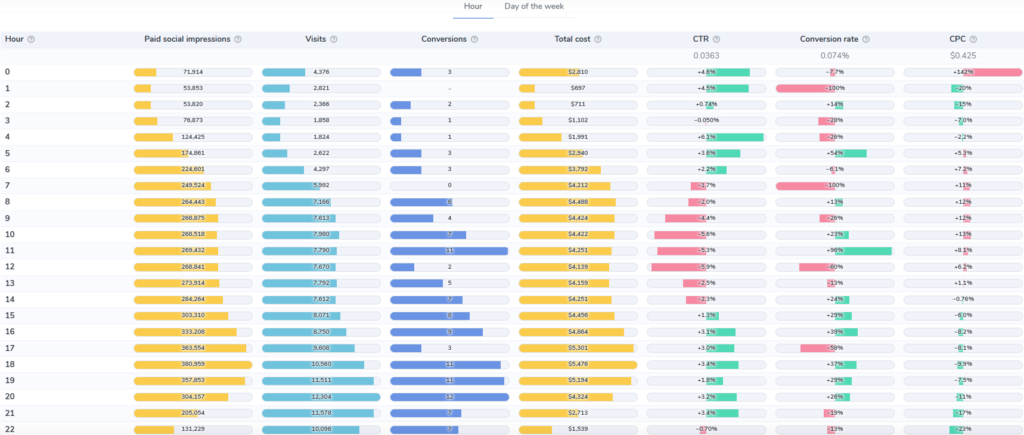Sort table by Visits header
The height and width of the screenshot is (435, 1024).
tap(315, 40)
